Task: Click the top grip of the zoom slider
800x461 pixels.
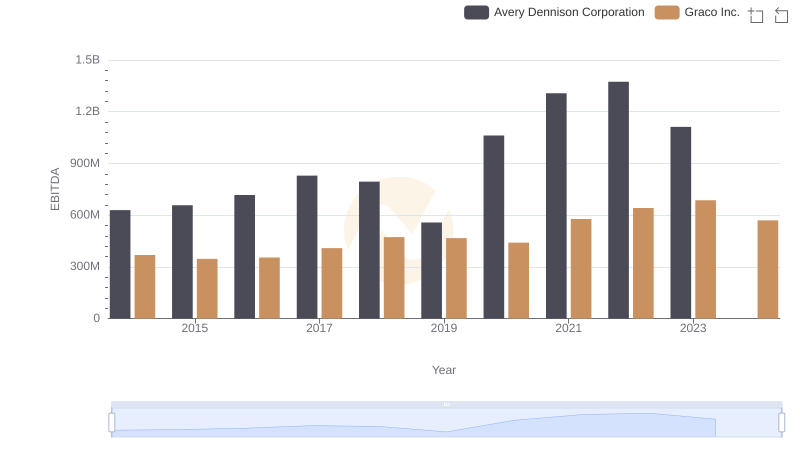Action: pos(446,404)
